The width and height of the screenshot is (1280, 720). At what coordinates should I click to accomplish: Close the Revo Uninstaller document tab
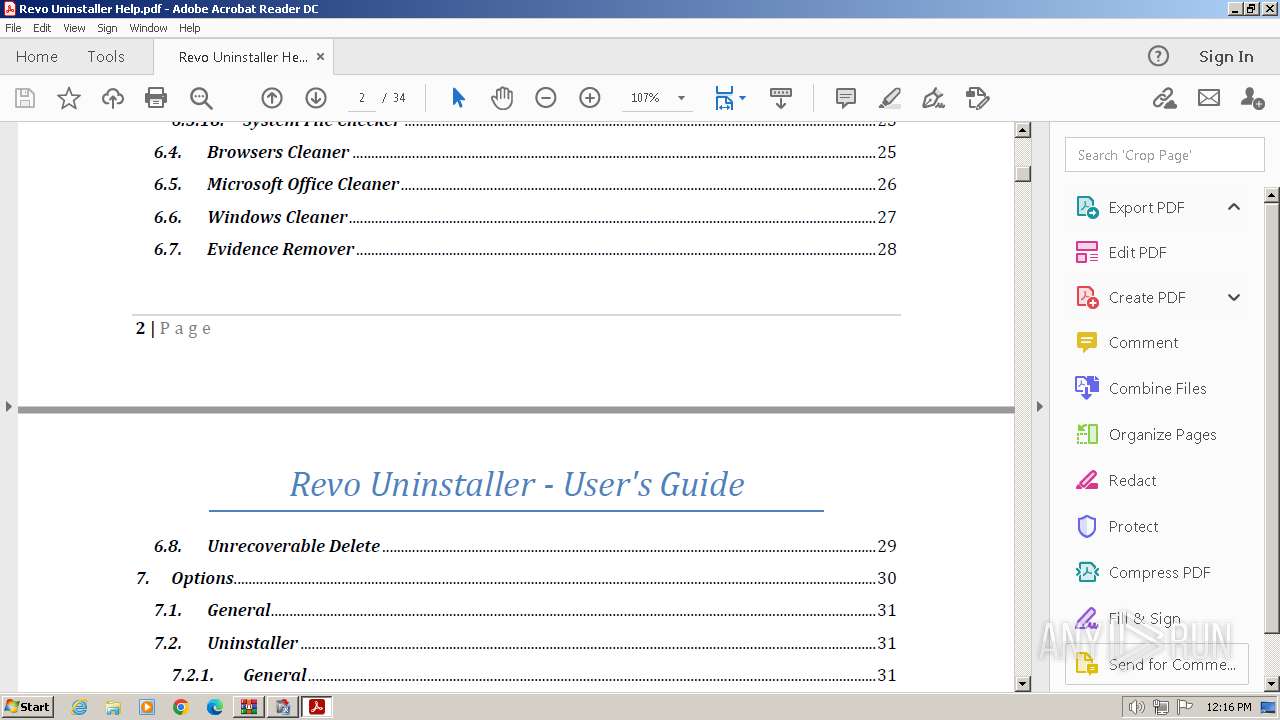pyautogui.click(x=320, y=56)
